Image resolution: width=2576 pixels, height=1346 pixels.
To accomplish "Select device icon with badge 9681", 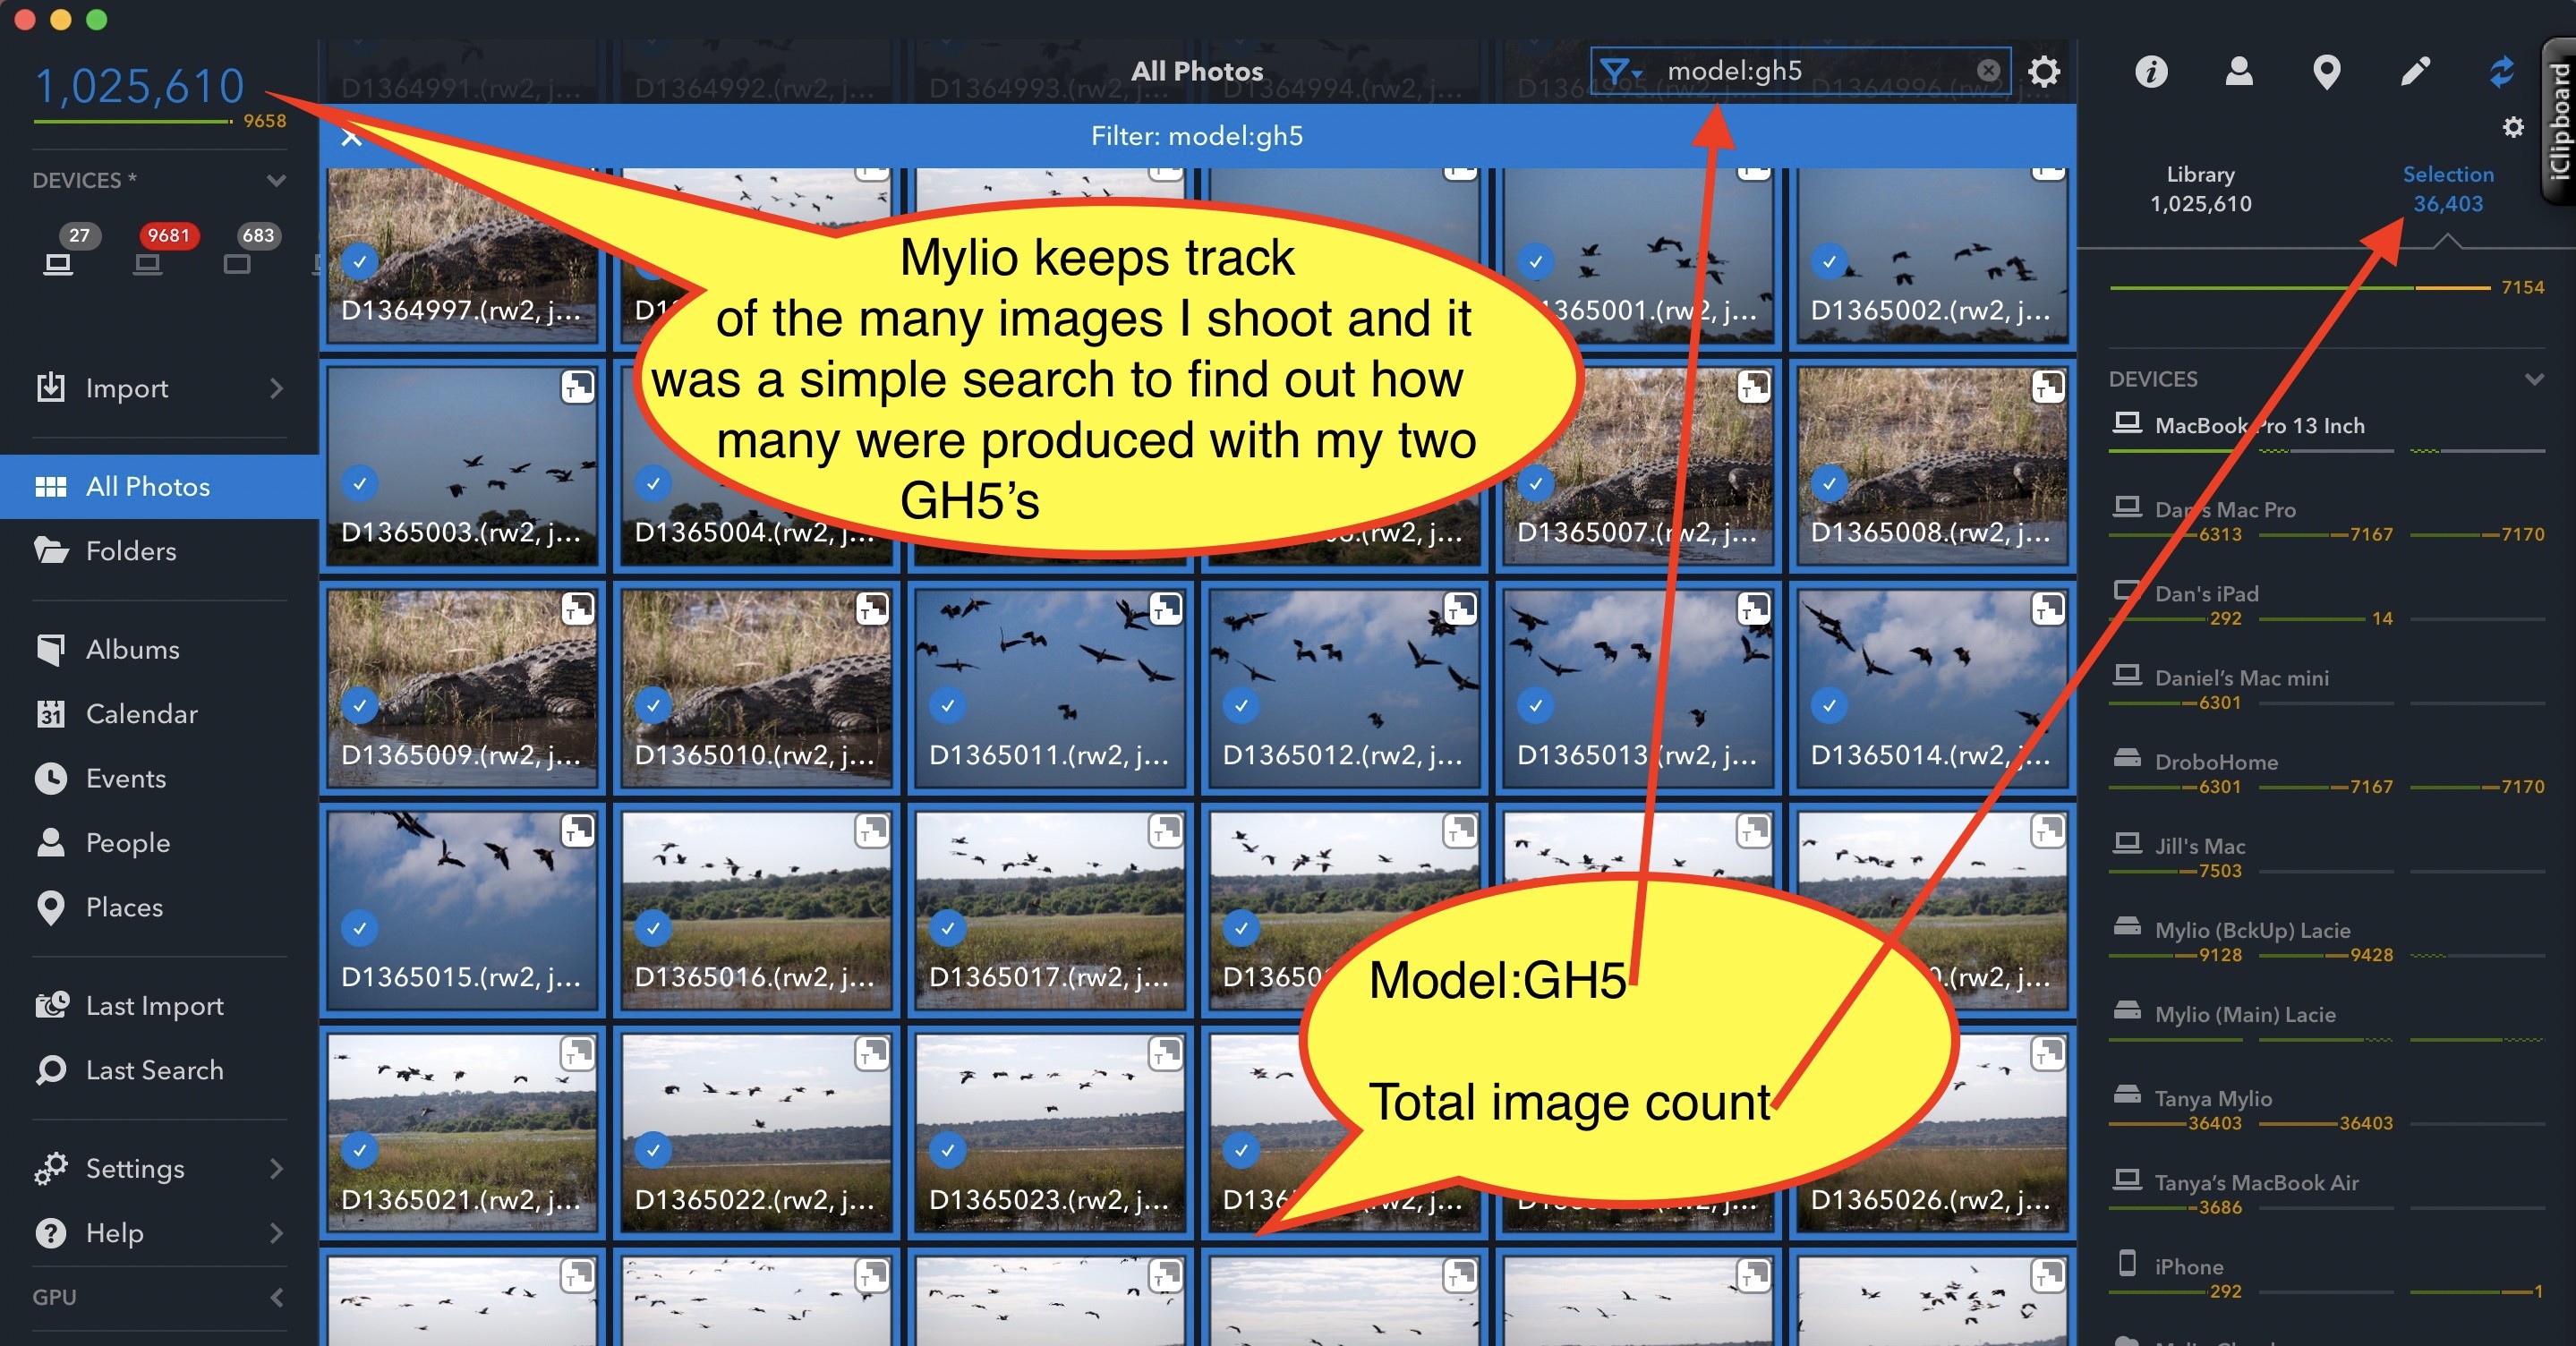I will click(x=148, y=264).
